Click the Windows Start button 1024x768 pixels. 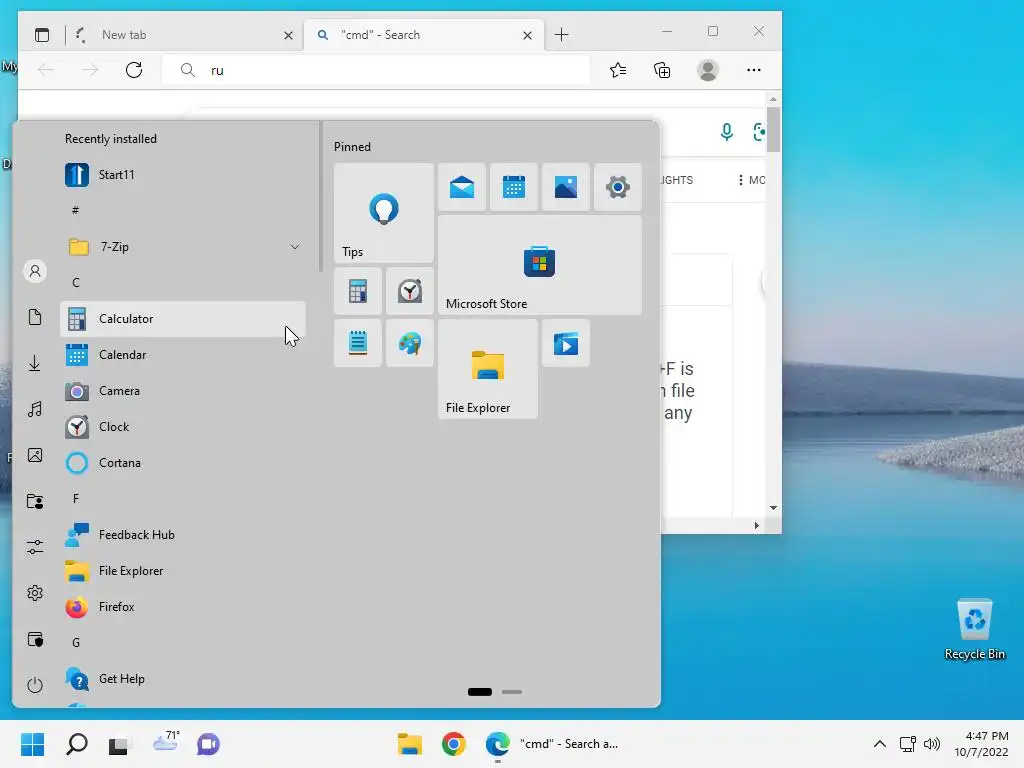click(x=33, y=744)
